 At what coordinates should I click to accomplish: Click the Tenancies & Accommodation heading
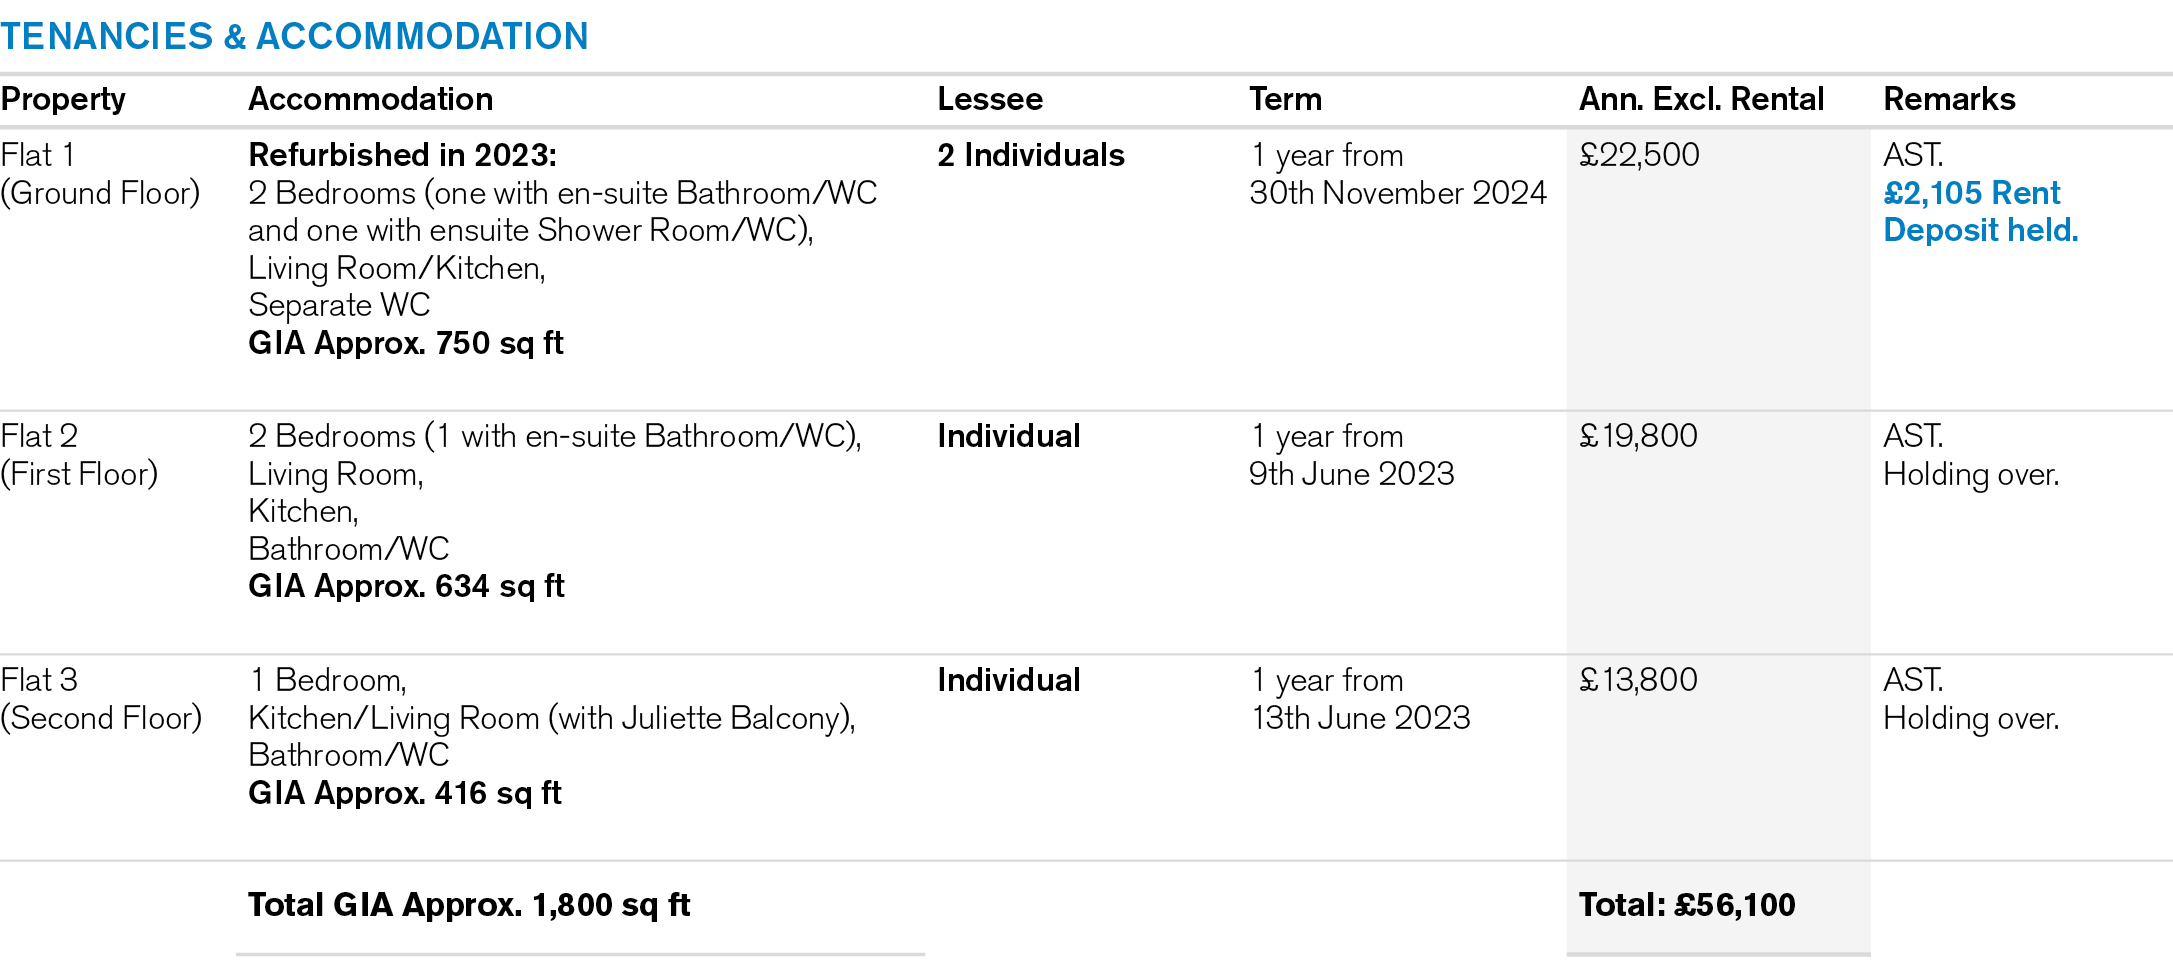(294, 37)
